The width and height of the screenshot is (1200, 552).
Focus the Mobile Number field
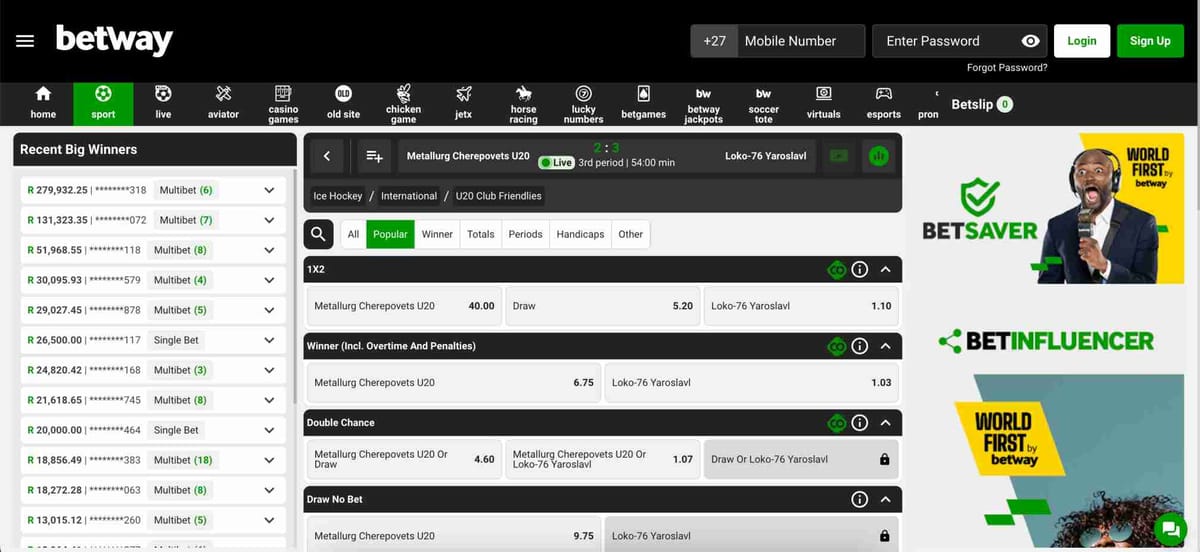coord(800,41)
